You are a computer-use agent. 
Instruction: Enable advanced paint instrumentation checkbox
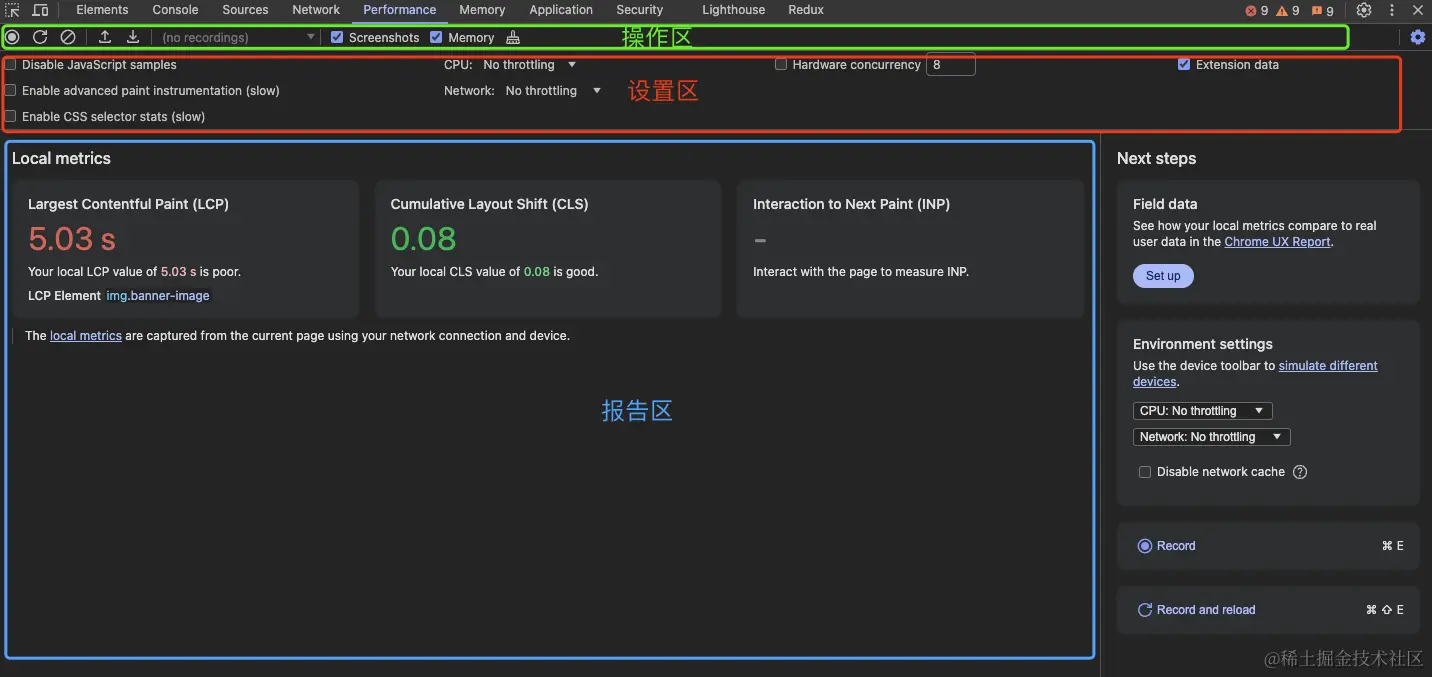[x=11, y=90]
